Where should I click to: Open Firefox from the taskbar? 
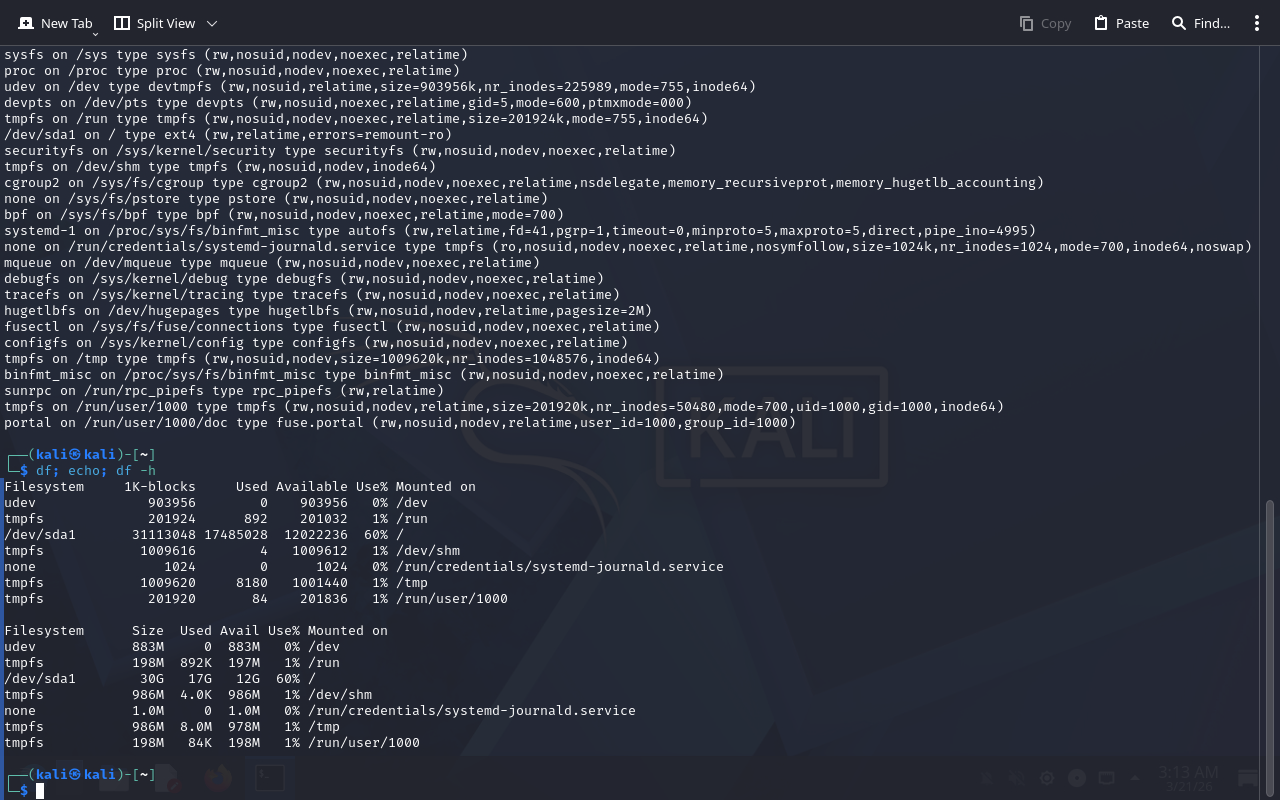click(217, 778)
